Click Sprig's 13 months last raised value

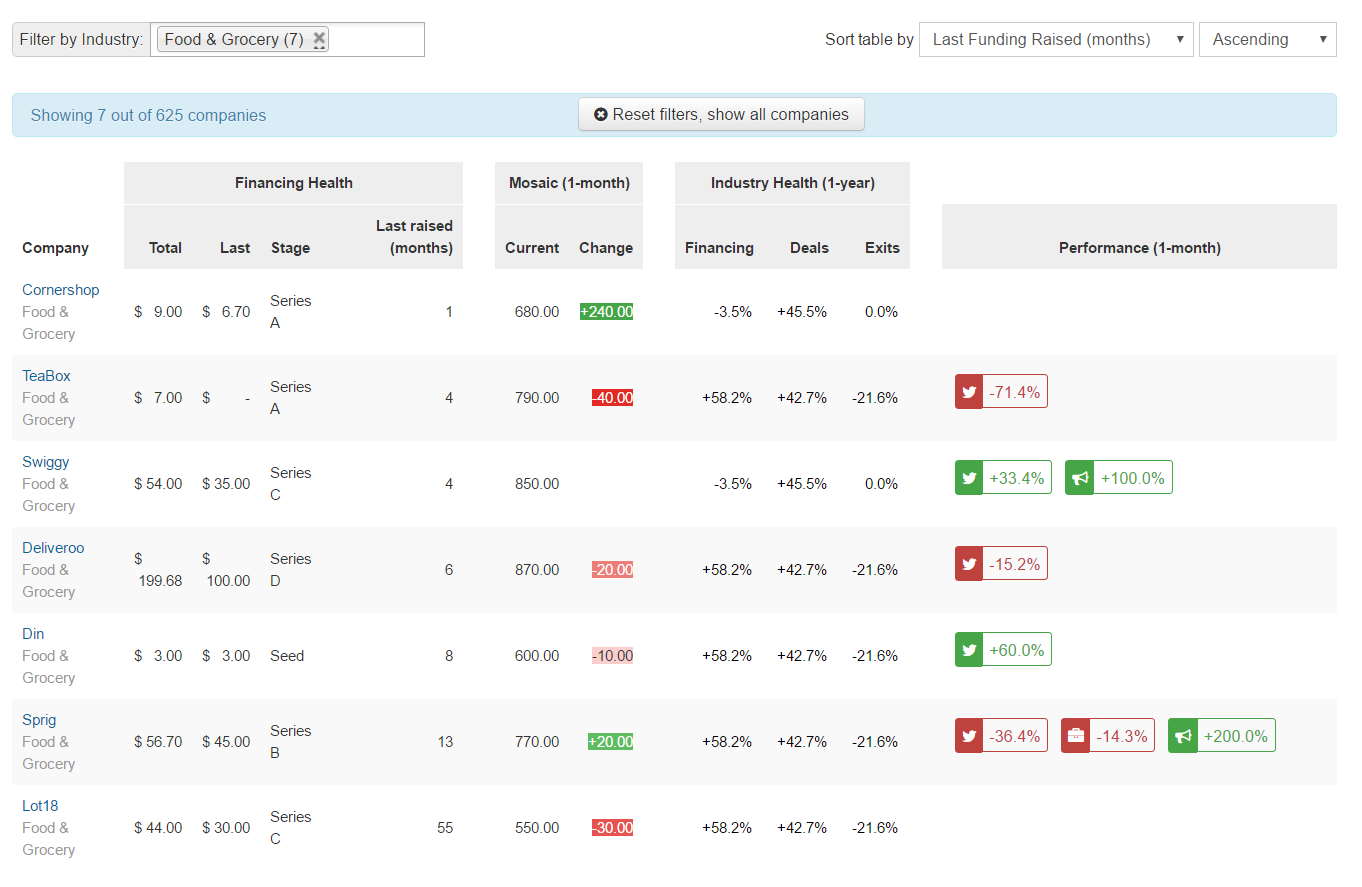coord(445,742)
